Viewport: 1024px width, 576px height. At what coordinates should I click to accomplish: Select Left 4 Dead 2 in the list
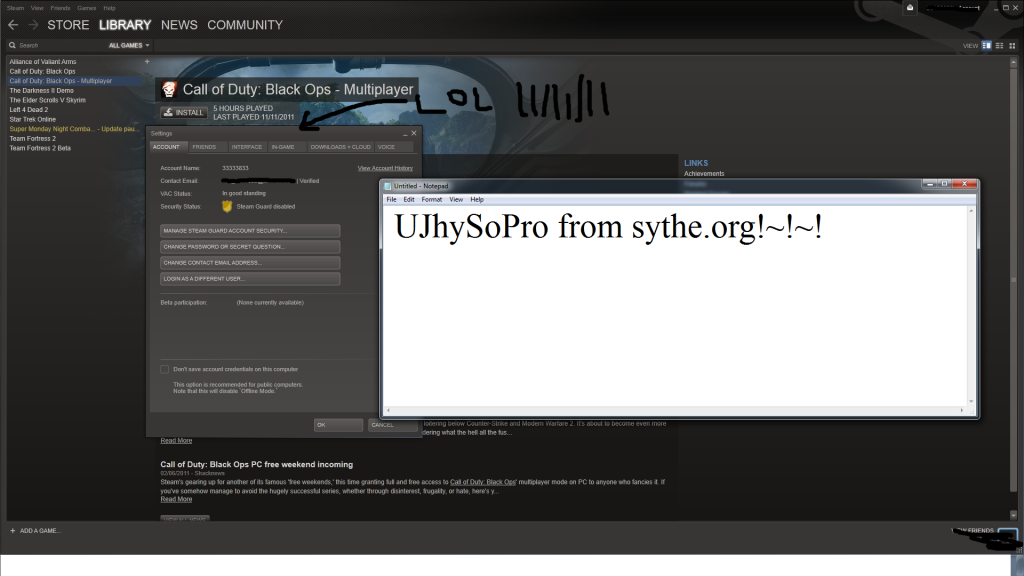click(x=29, y=110)
